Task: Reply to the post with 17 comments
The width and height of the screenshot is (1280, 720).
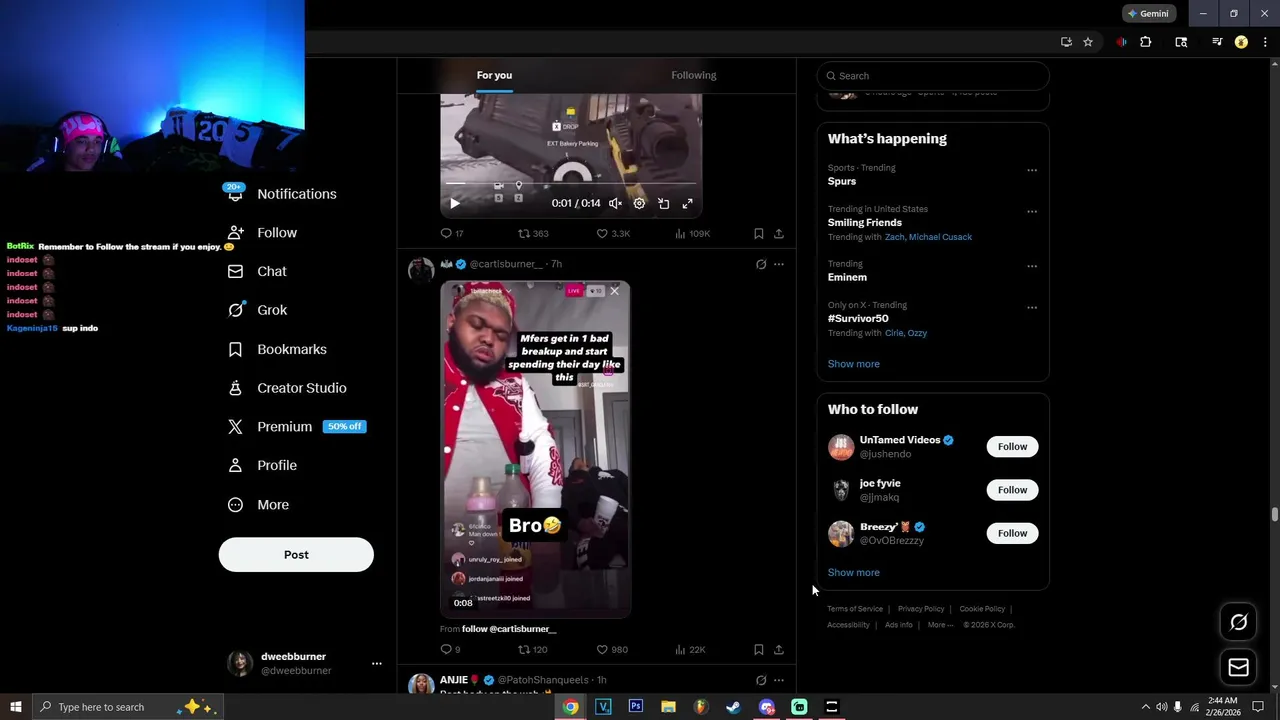Action: tap(452, 233)
